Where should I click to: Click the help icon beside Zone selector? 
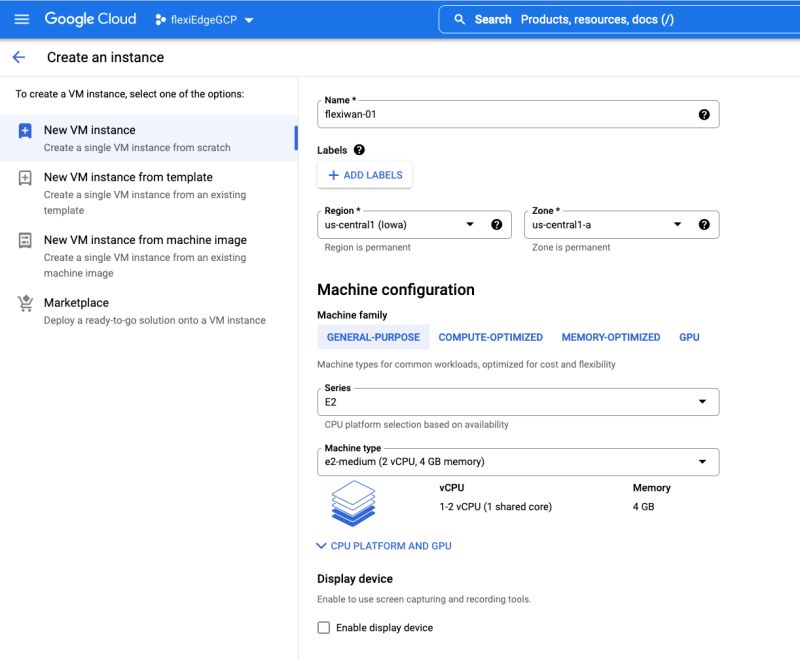tap(704, 224)
